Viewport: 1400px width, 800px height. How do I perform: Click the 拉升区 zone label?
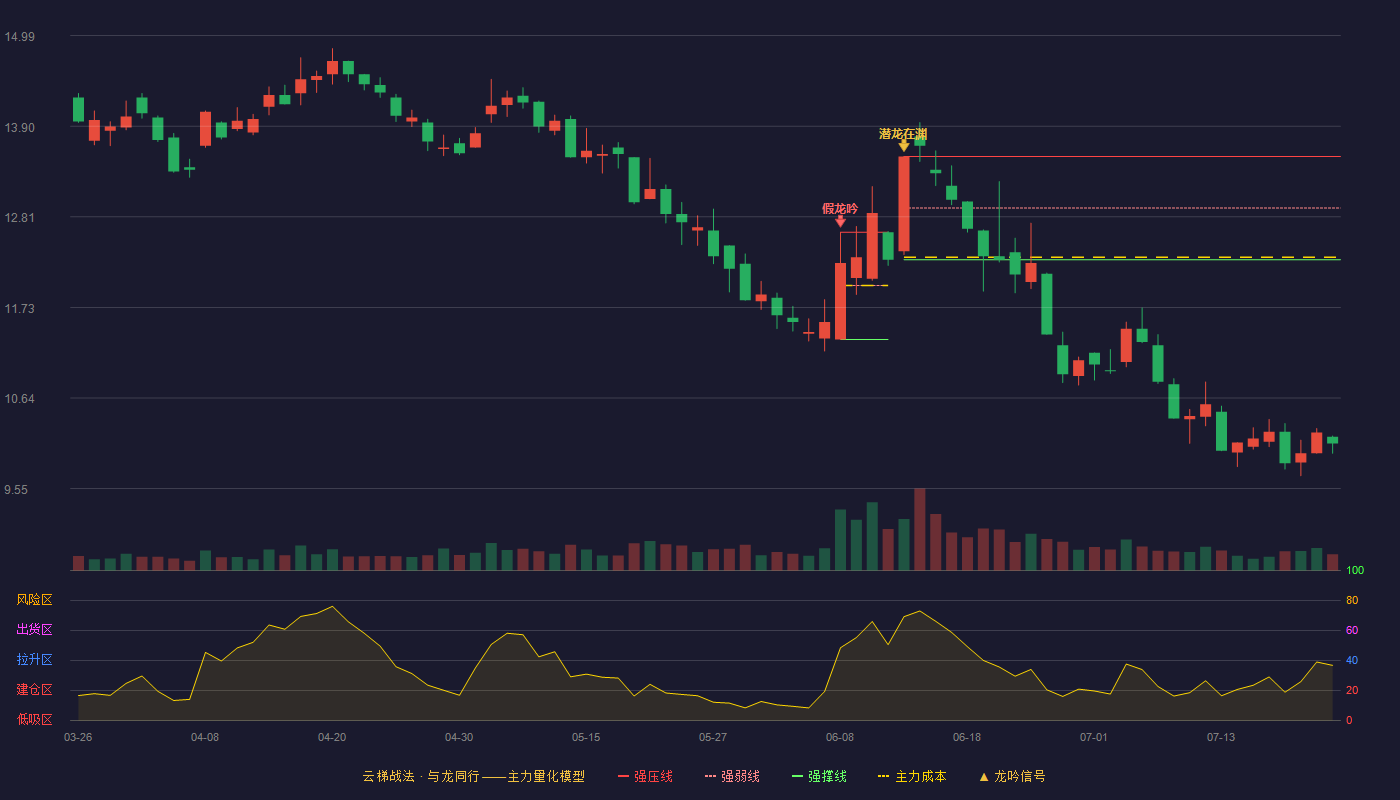34,660
